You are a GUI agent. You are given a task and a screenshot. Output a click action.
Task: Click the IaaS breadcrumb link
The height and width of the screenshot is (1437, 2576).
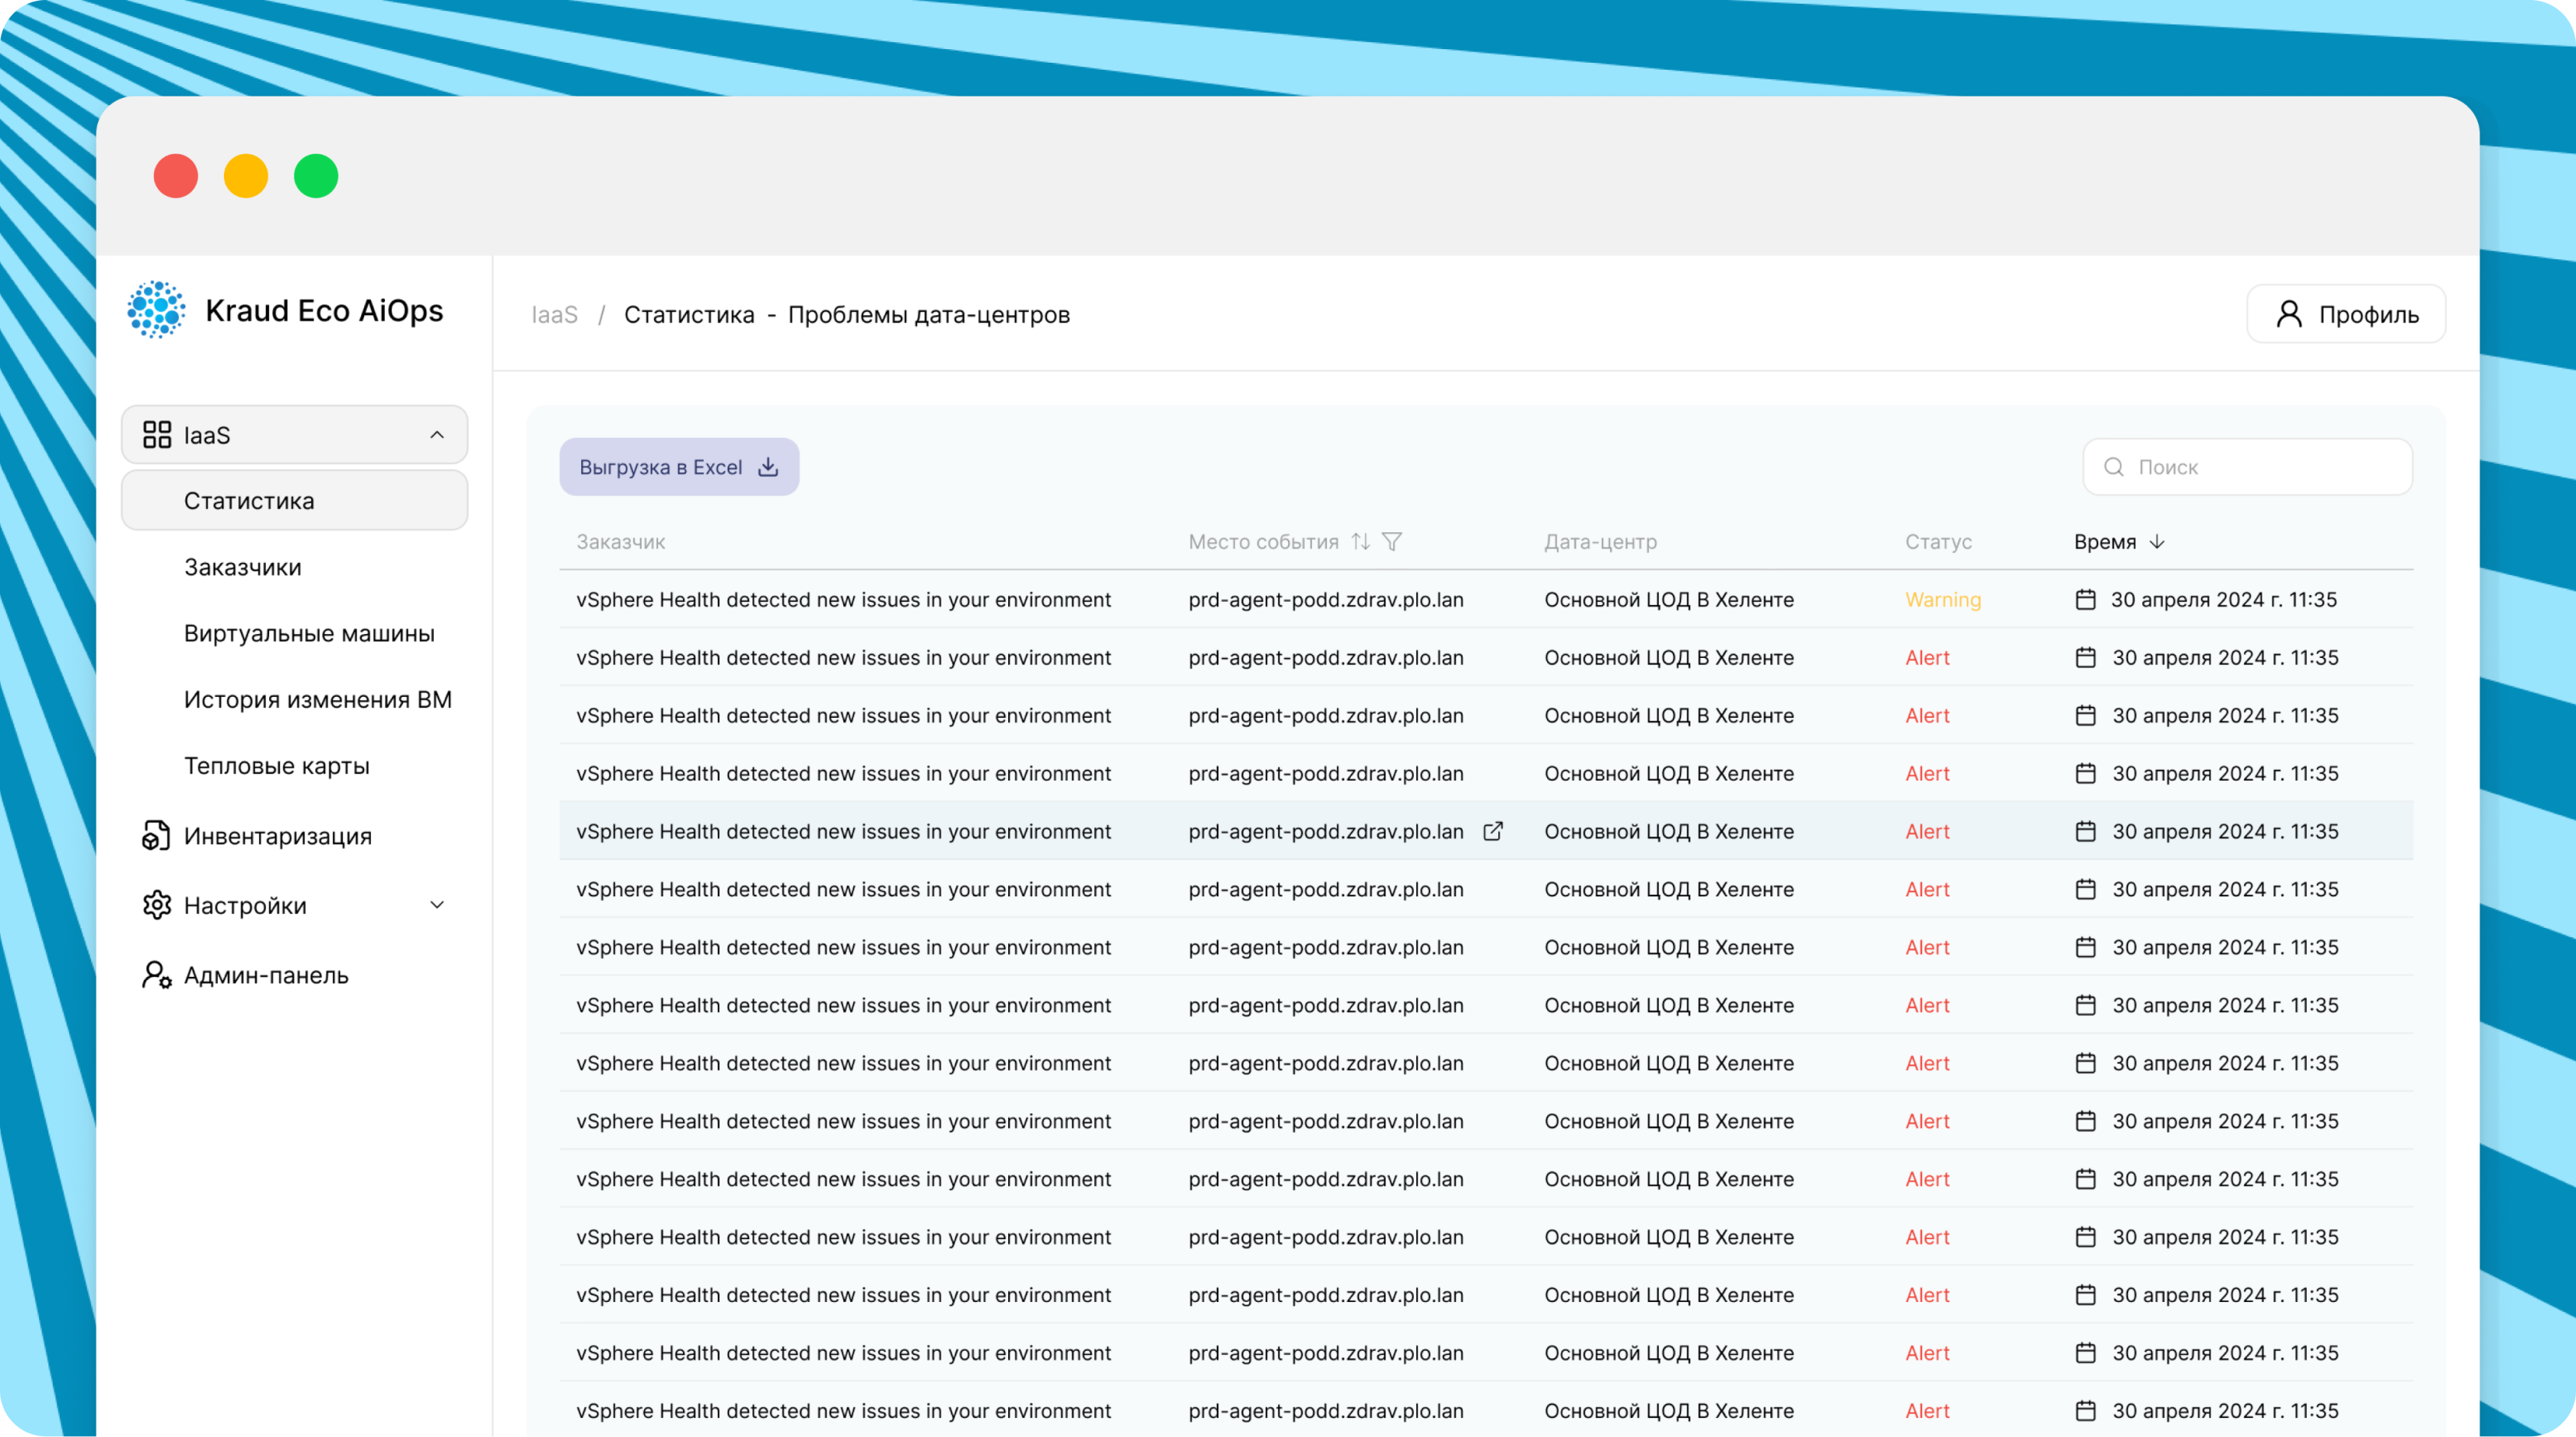point(554,315)
